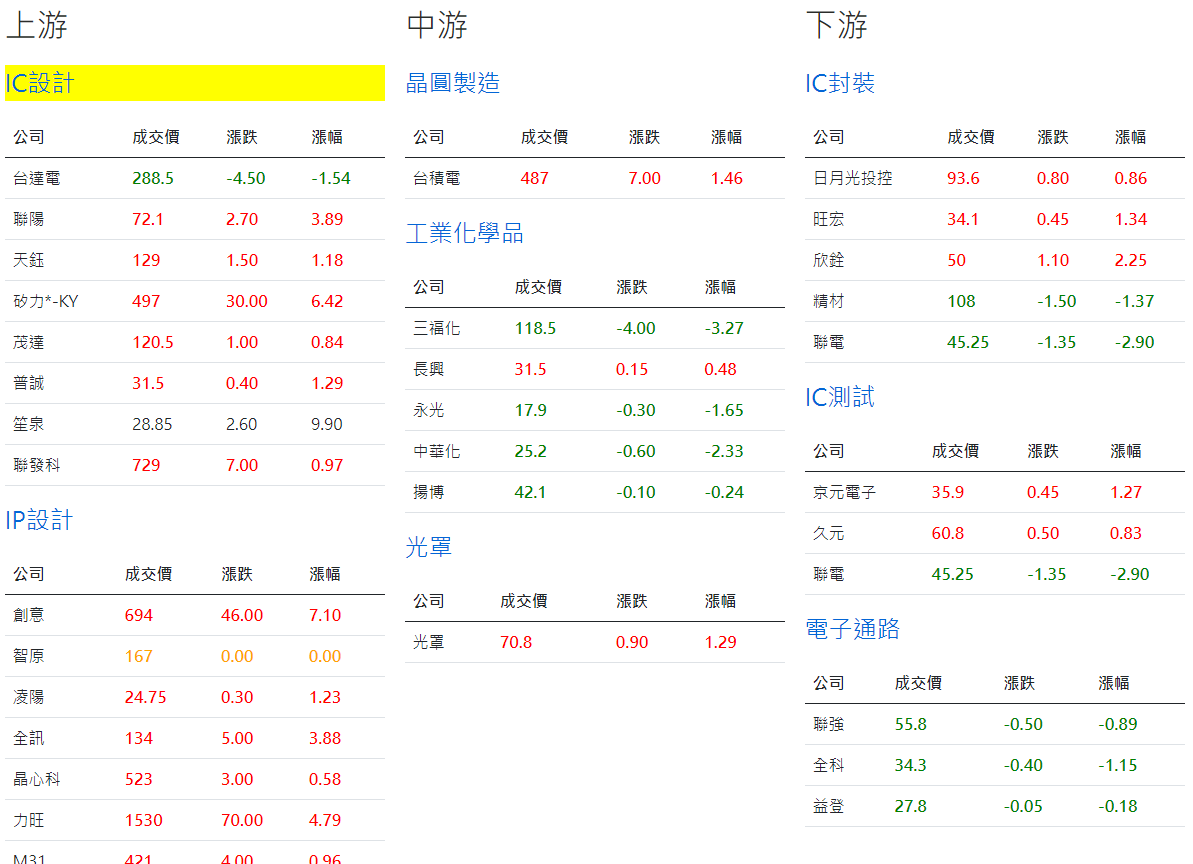The width and height of the screenshot is (1193, 864).
Task: Click the 台達電 company name
Action: (x=37, y=178)
